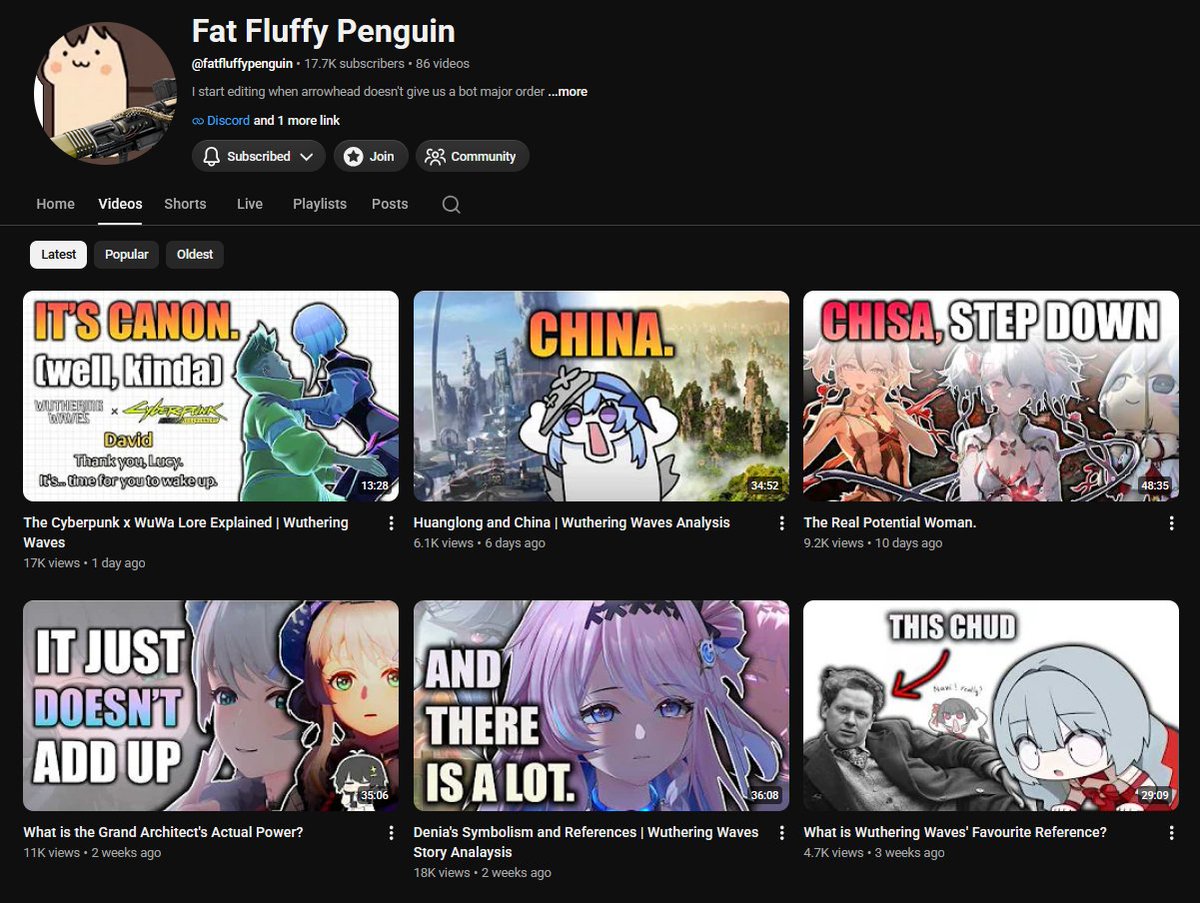Click the '17.7K subscribers' text

tap(355, 64)
